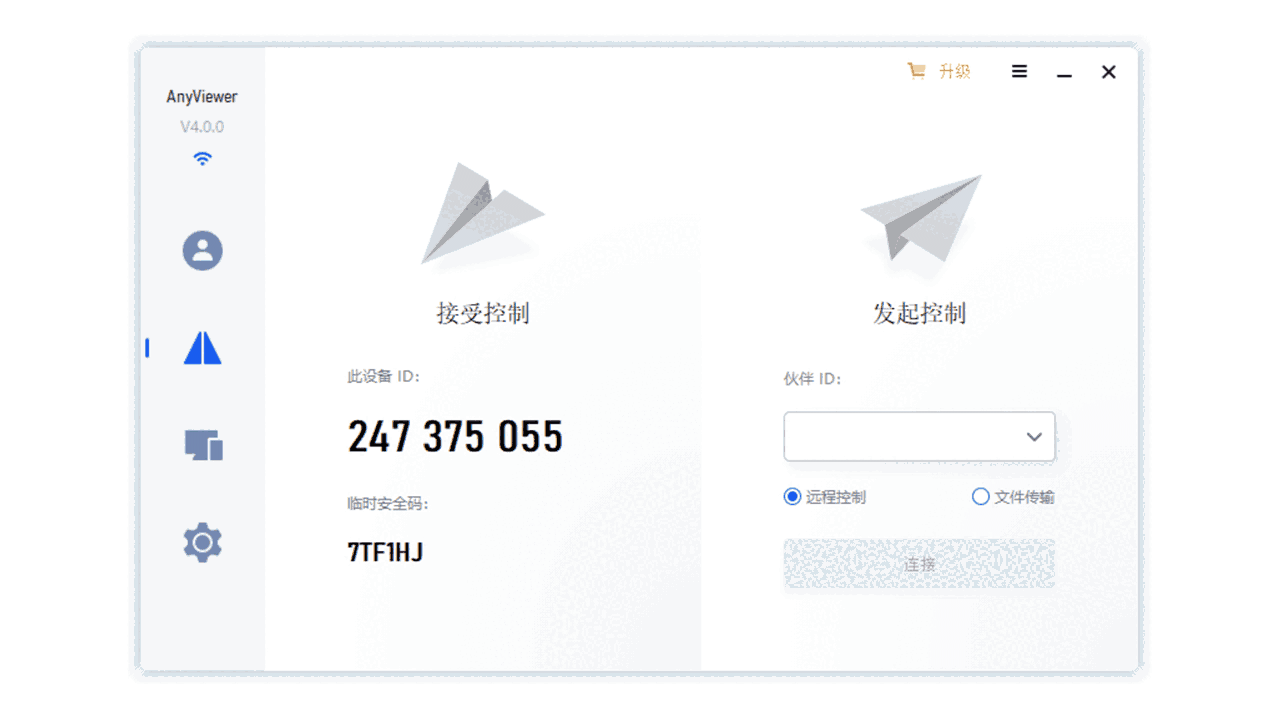Open the account profile icon in sidebar
The height and width of the screenshot is (720, 1280).
click(202, 250)
